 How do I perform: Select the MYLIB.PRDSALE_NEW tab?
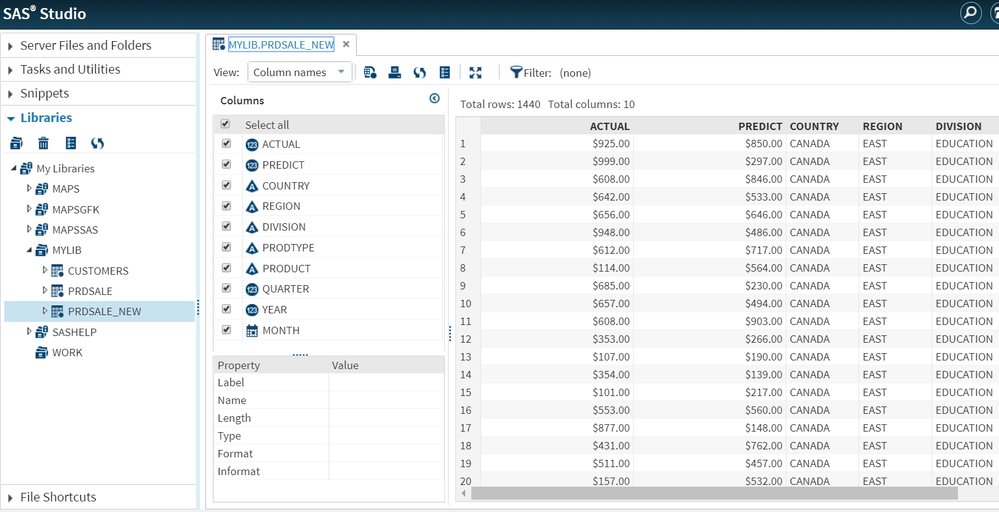pos(280,45)
